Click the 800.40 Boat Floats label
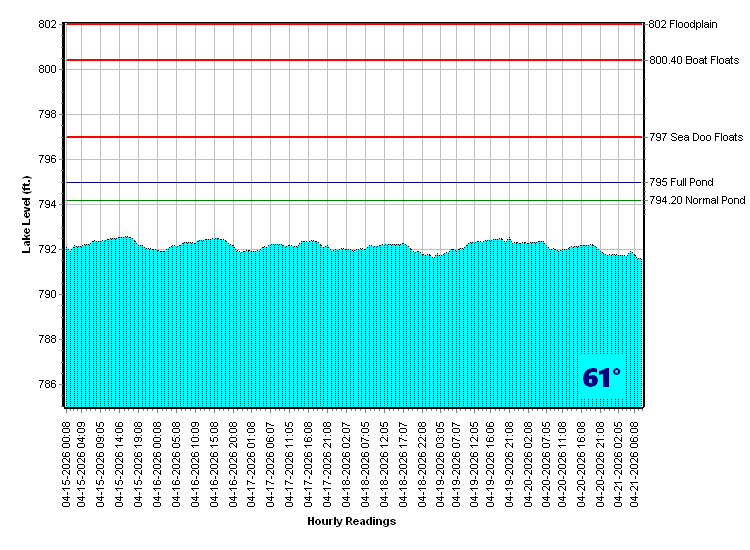Viewport: 750px width, 550px height. click(x=694, y=60)
